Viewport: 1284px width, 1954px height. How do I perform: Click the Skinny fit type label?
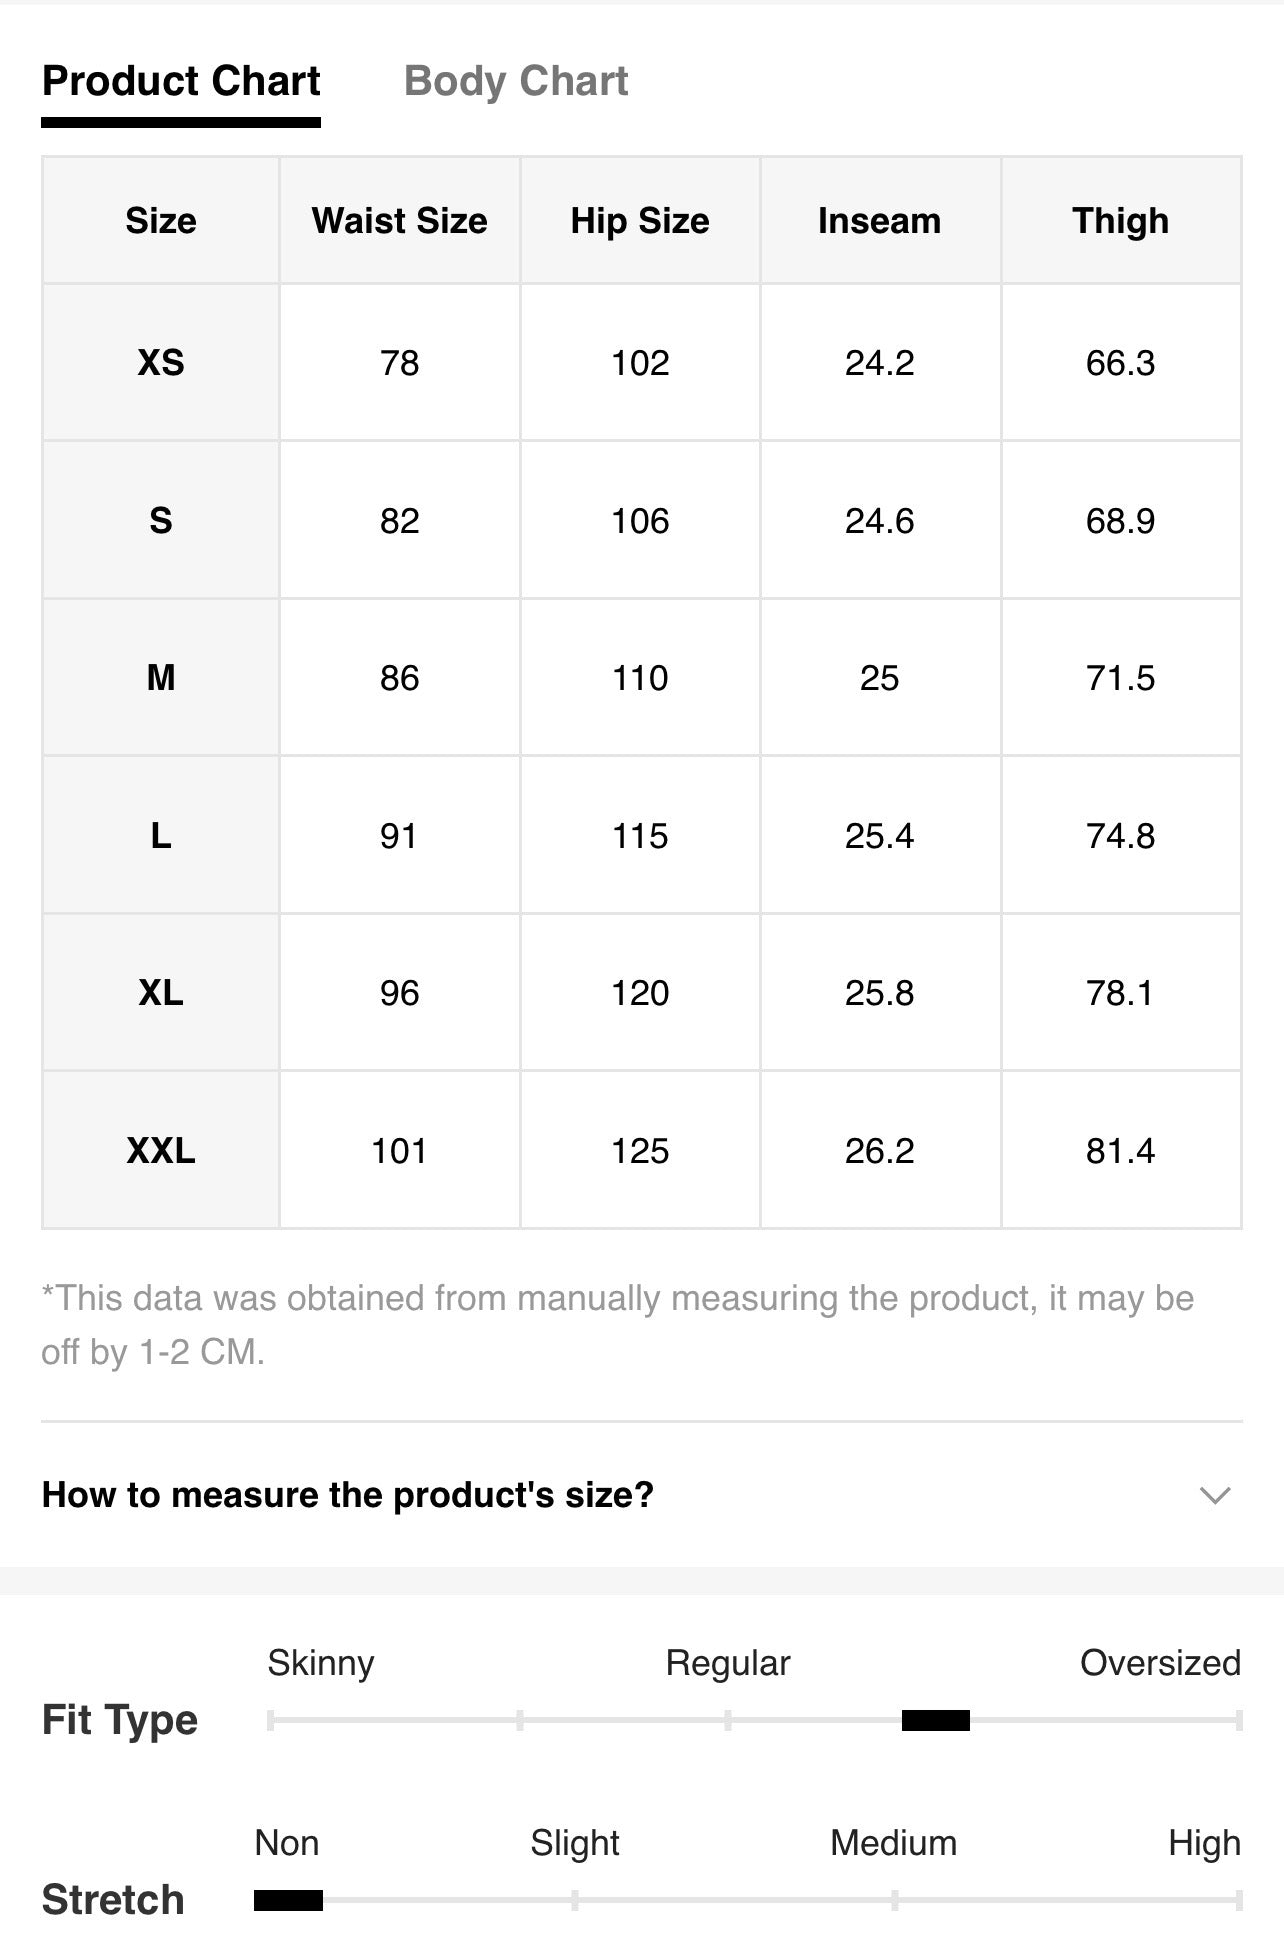pos(321,1663)
